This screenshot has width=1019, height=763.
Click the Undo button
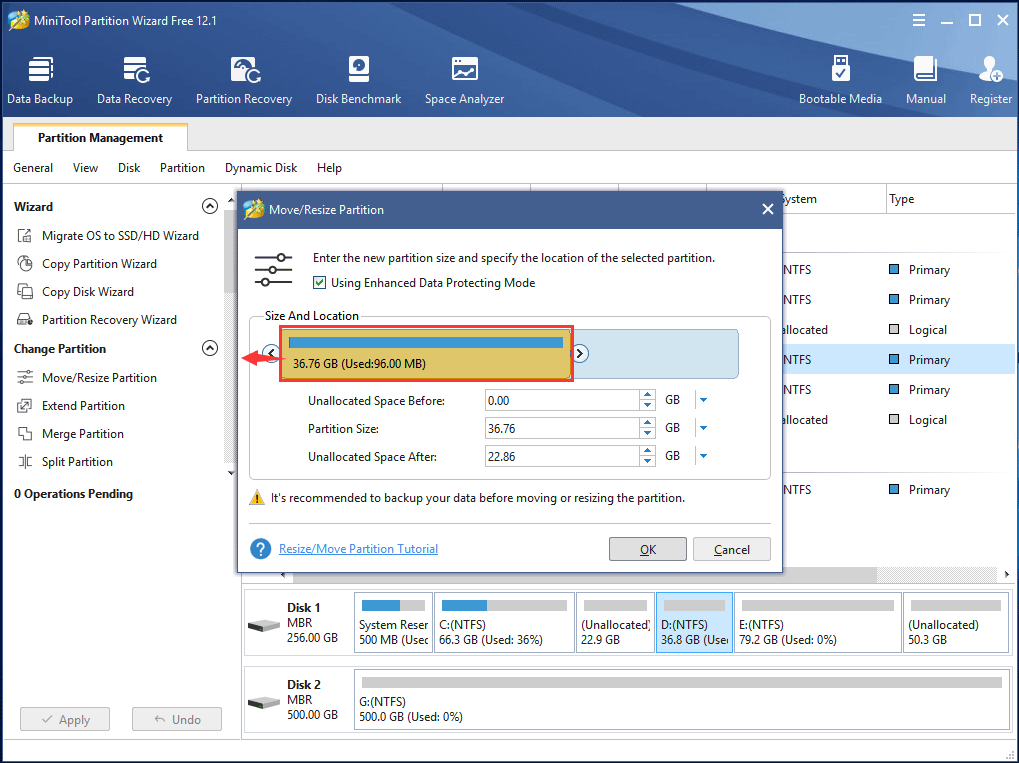[x=177, y=719]
